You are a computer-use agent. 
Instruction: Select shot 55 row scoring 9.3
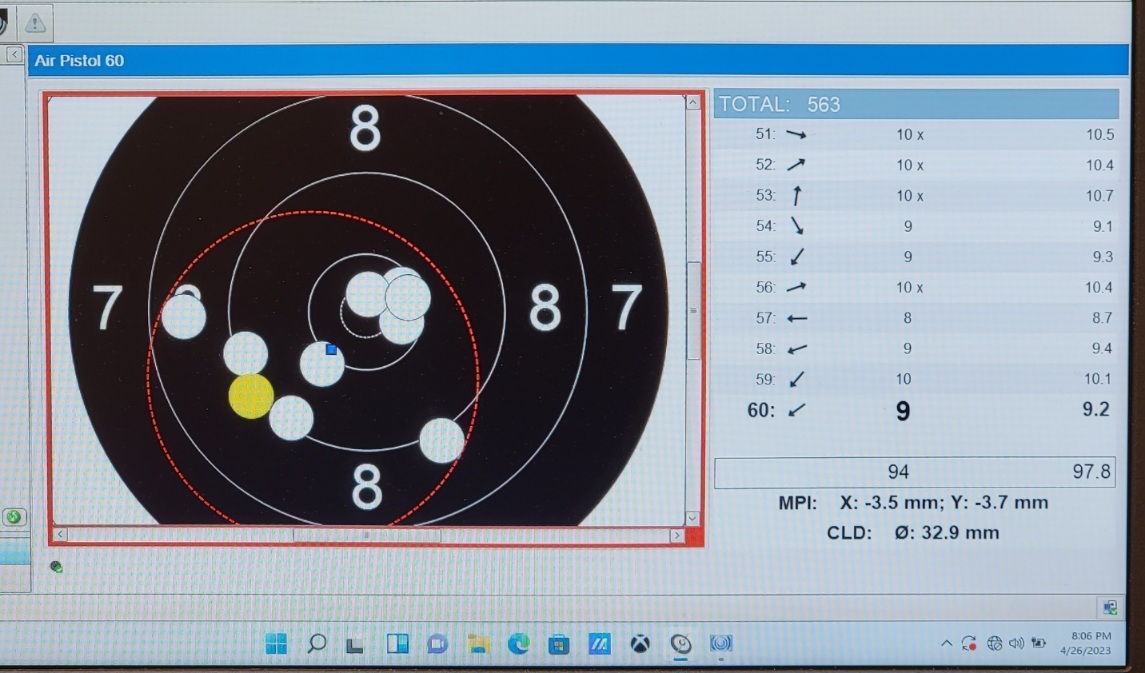[916, 257]
